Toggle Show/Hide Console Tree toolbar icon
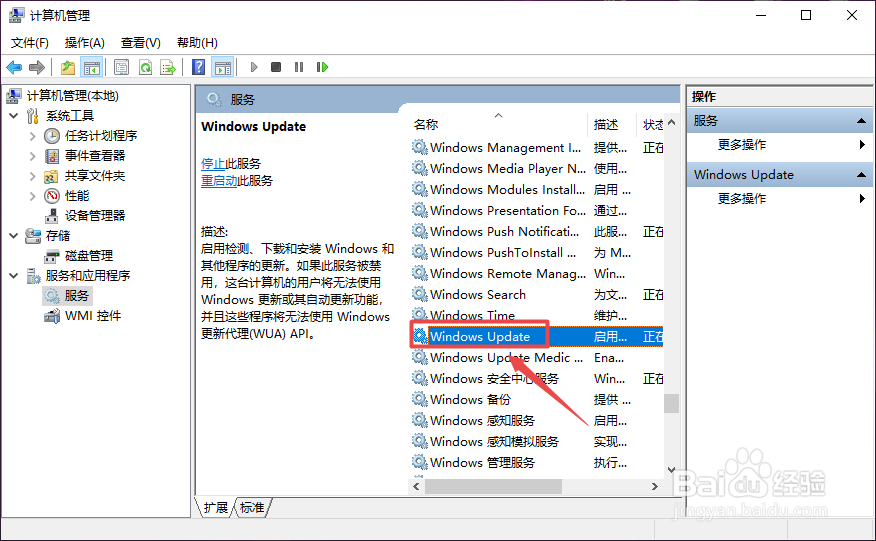The height and width of the screenshot is (541, 876). [92, 68]
